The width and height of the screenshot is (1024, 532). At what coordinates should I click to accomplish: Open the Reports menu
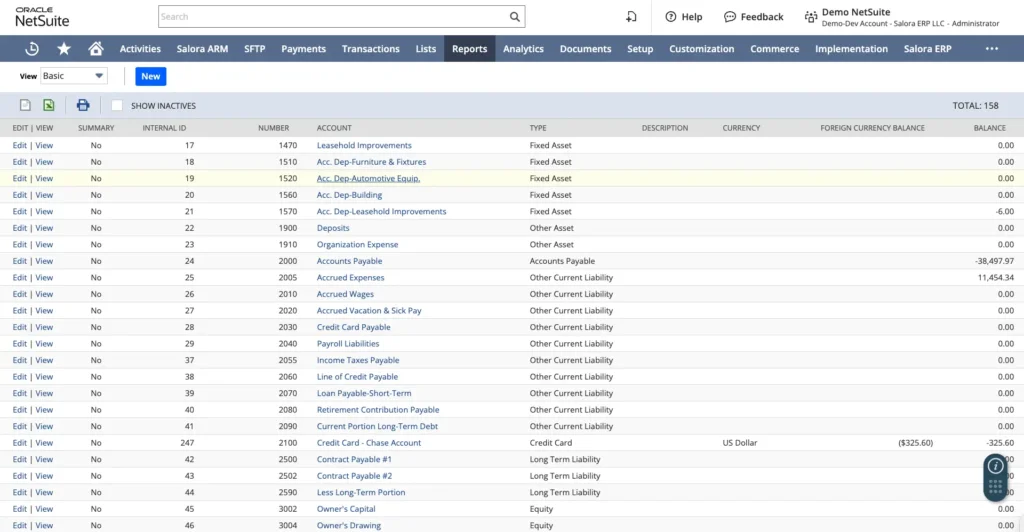click(x=469, y=49)
